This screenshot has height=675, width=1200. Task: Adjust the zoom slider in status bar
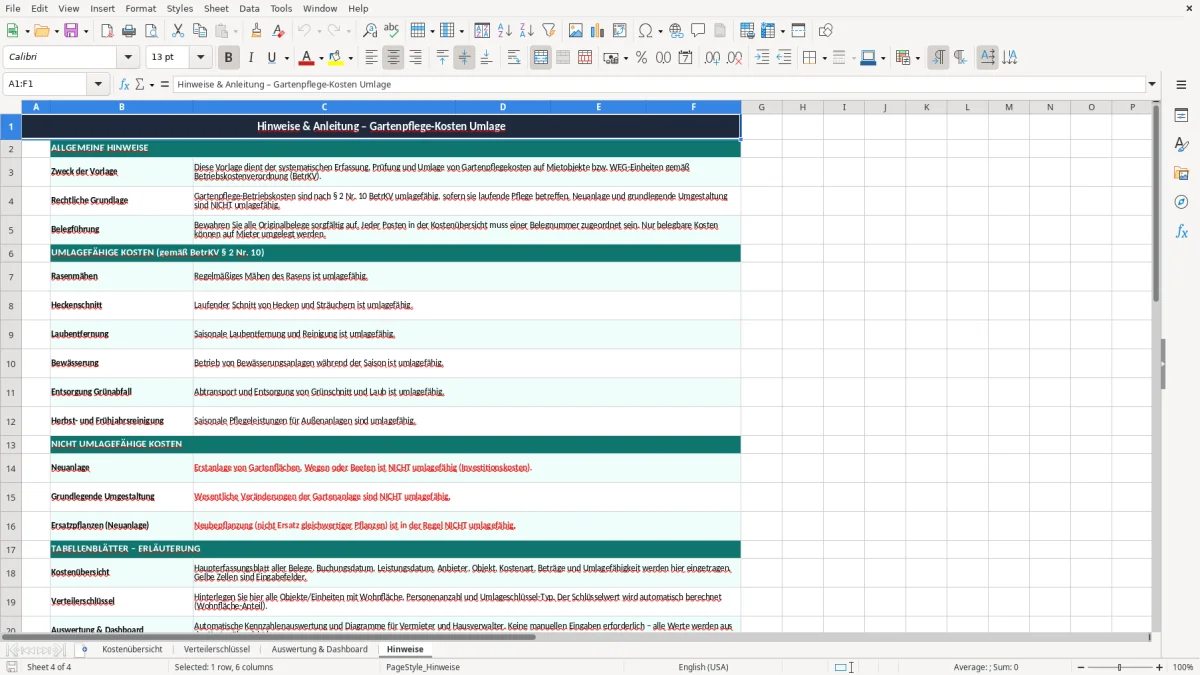[x=1119, y=667]
